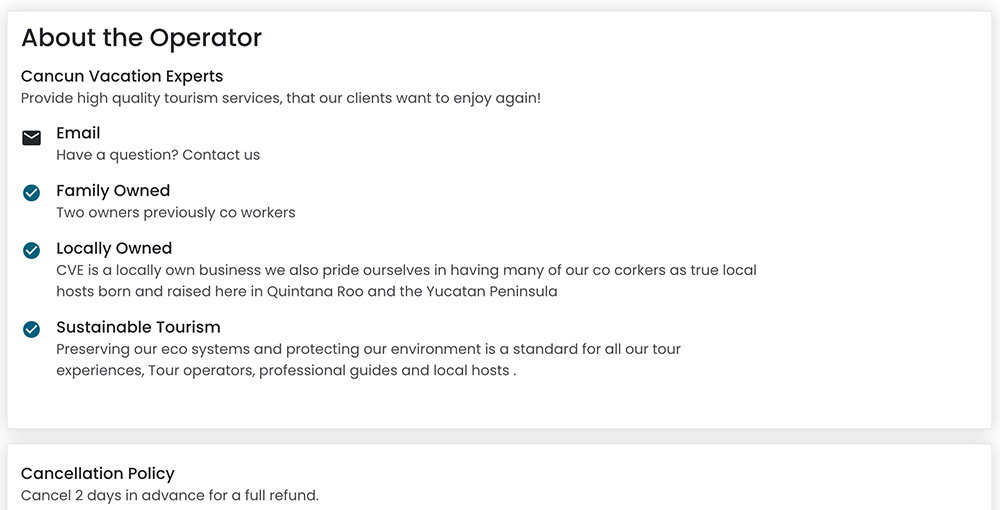Click the line mentioning Quintana Roo and Yucatan
The height and width of the screenshot is (510, 1000).
tap(307, 292)
